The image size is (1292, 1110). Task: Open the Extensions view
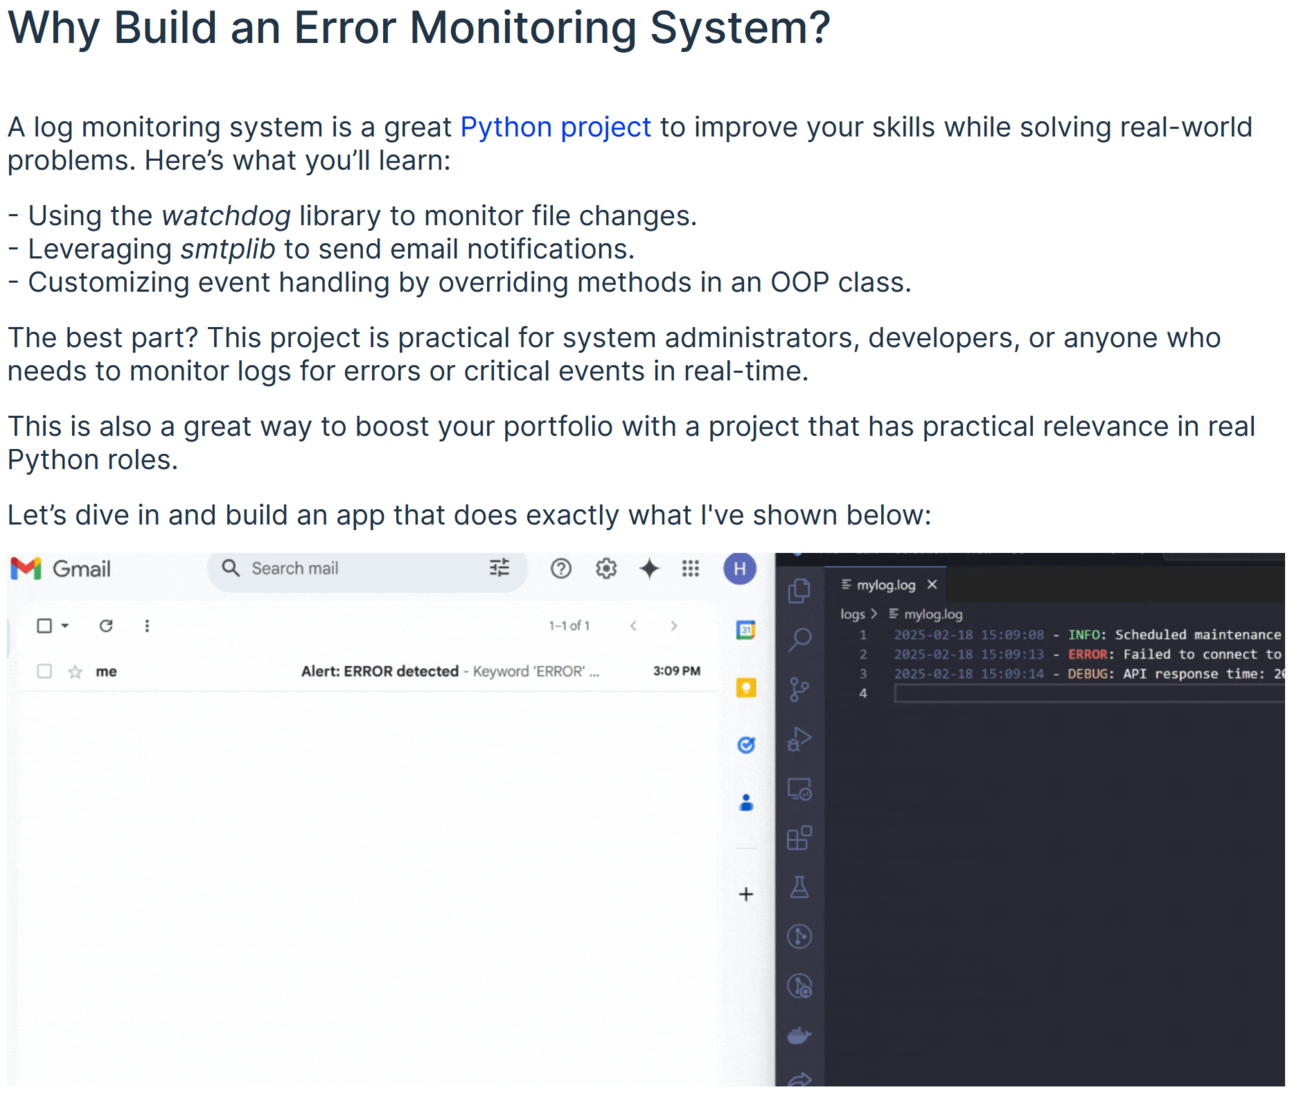(799, 838)
